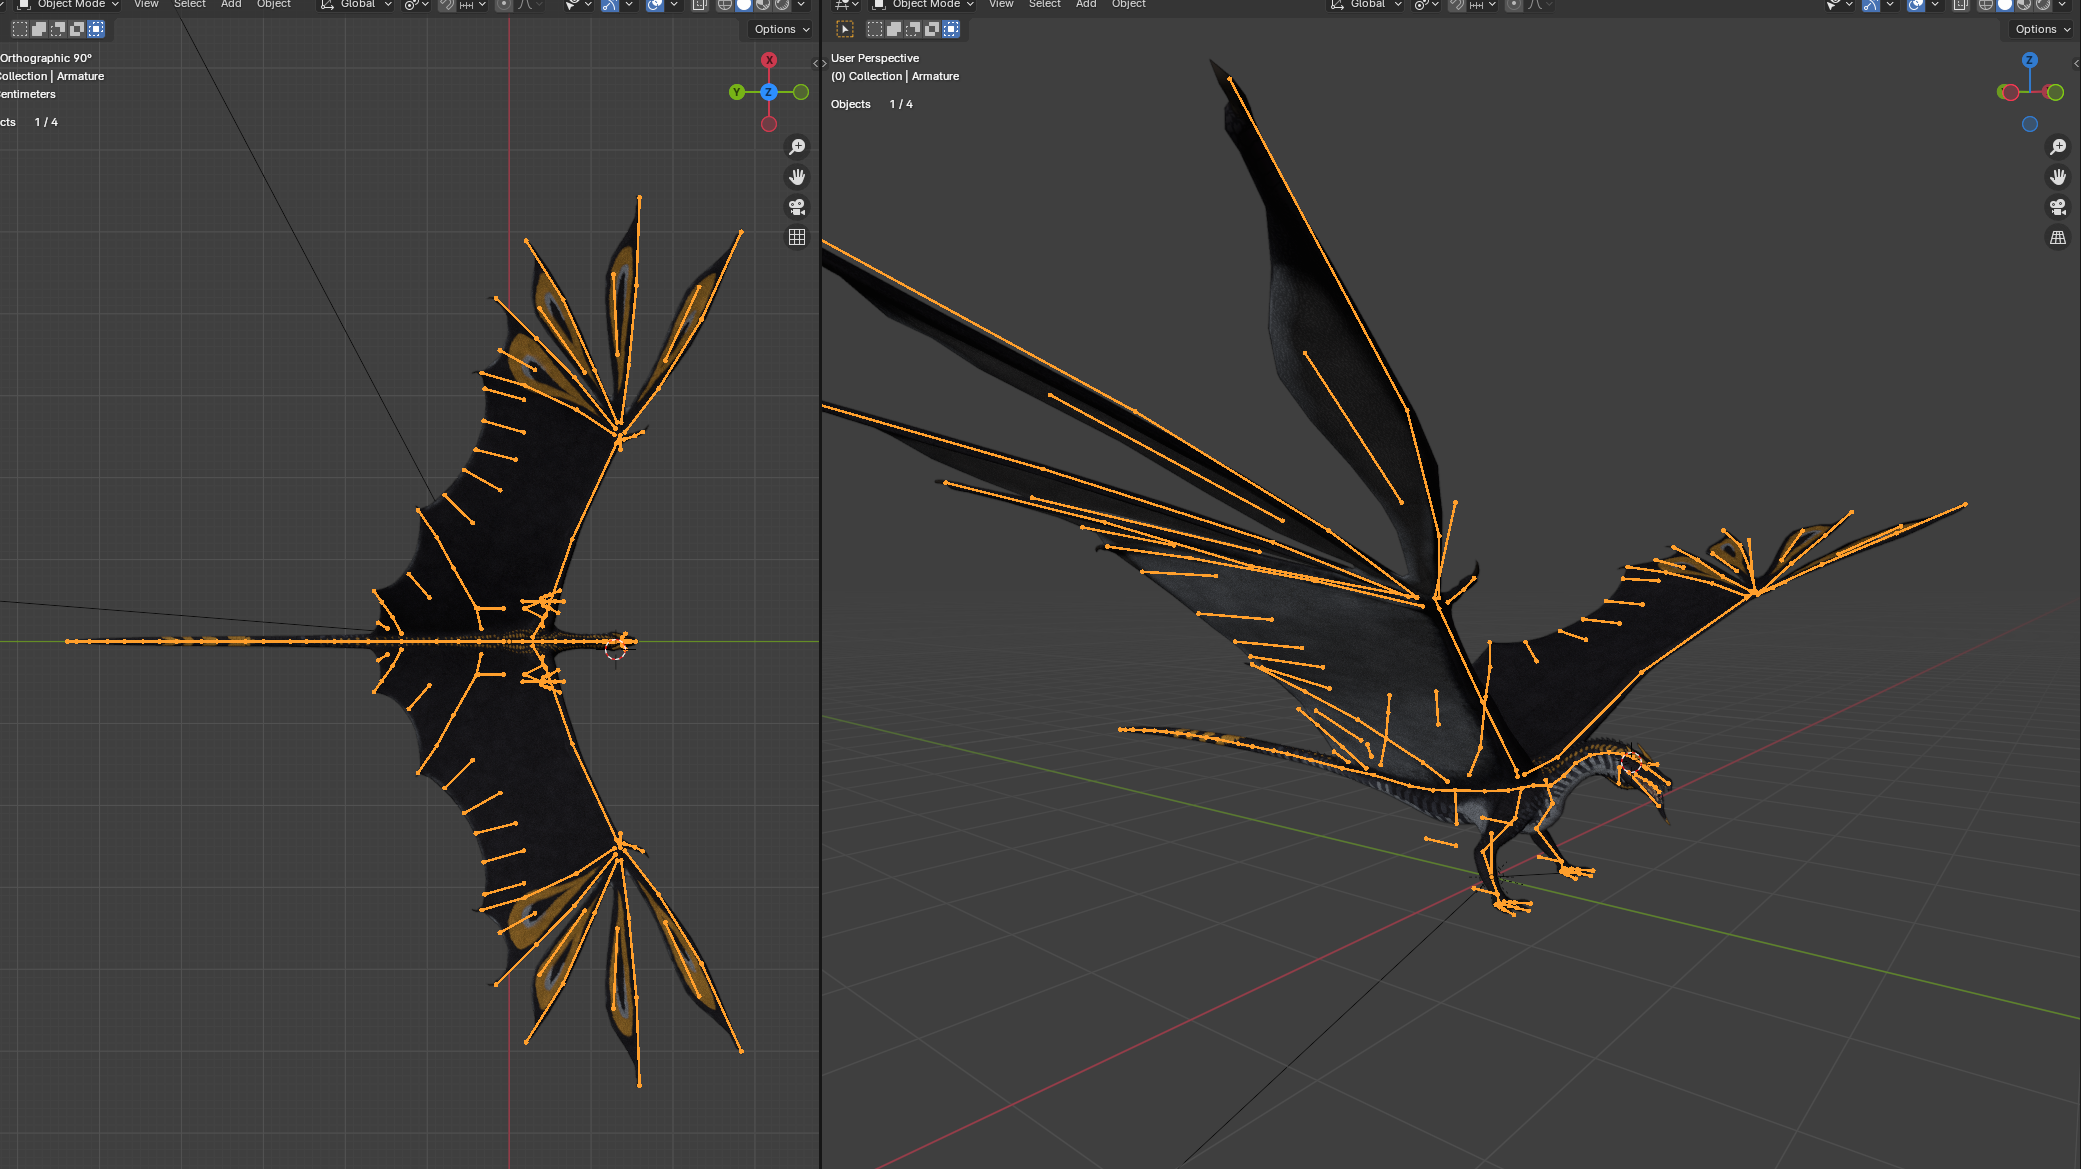Toggle the orthographic/perspective grid icon in right viewport
Screen dimensions: 2081x1169
point(2058,237)
